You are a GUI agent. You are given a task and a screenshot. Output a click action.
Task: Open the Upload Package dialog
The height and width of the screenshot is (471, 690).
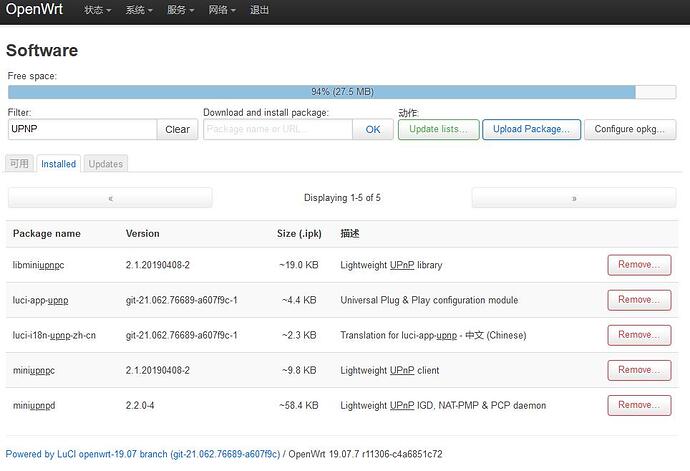(531, 129)
